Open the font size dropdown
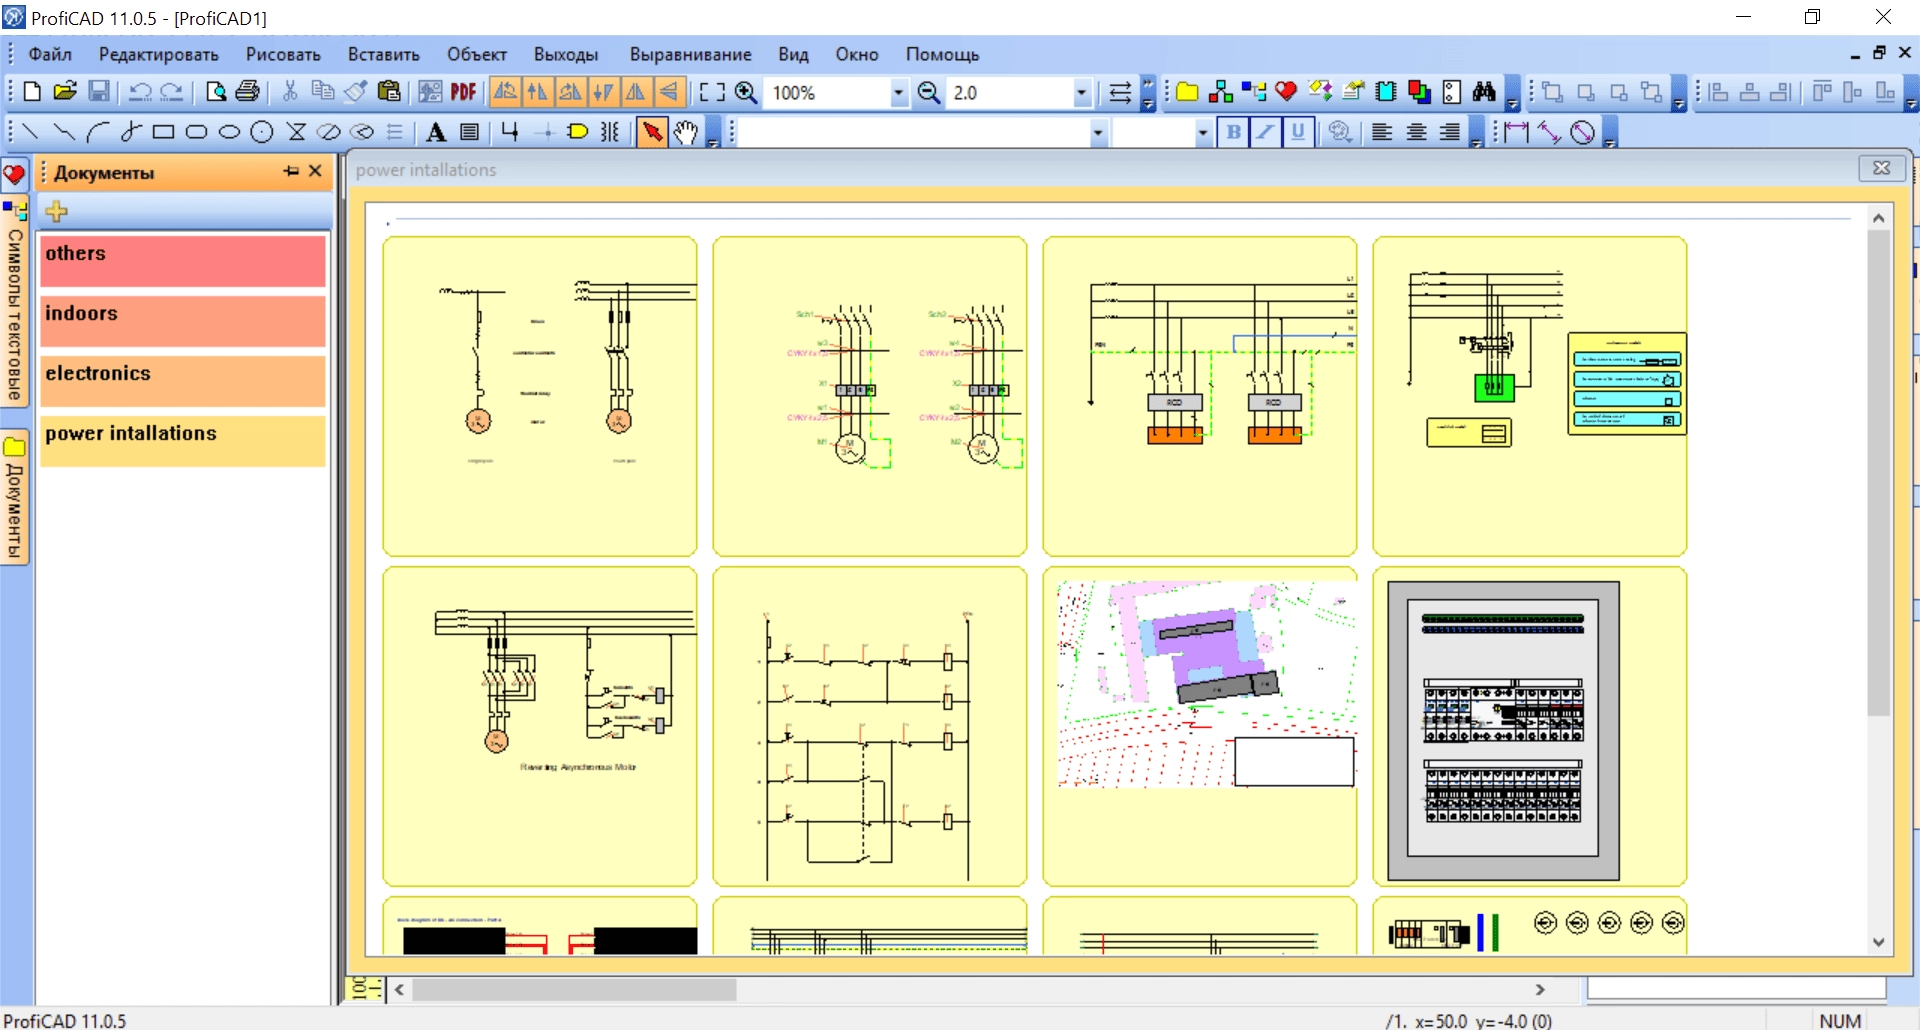 [1202, 132]
